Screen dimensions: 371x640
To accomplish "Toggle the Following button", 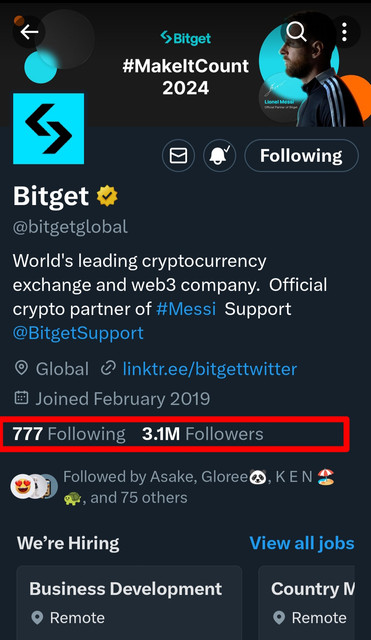I will [302, 156].
